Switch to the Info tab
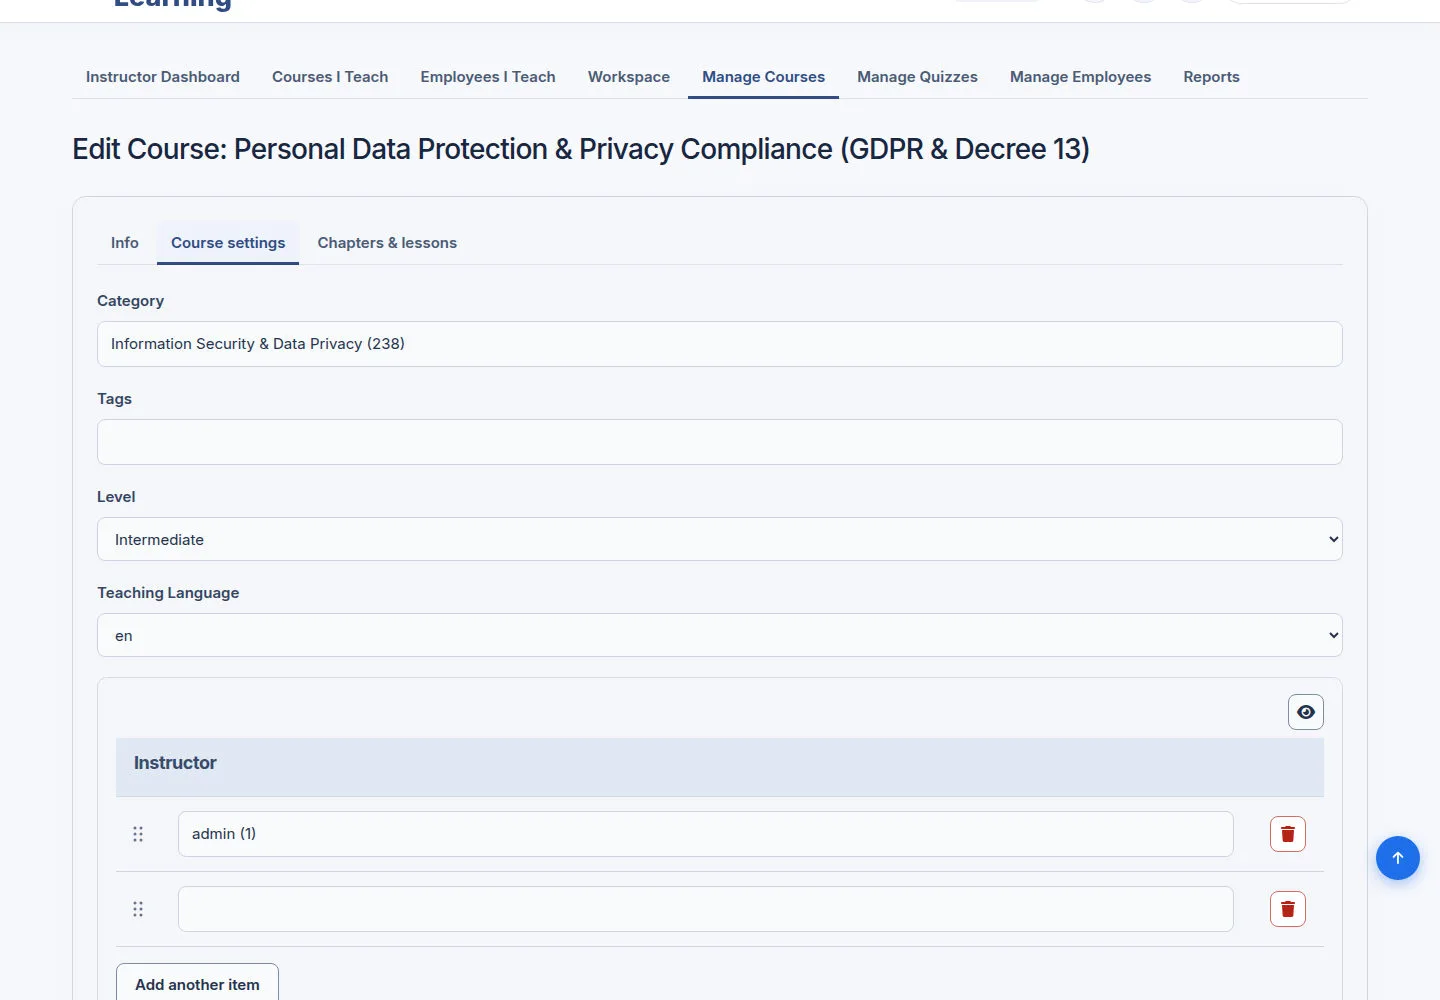The width and height of the screenshot is (1440, 1000). [125, 243]
